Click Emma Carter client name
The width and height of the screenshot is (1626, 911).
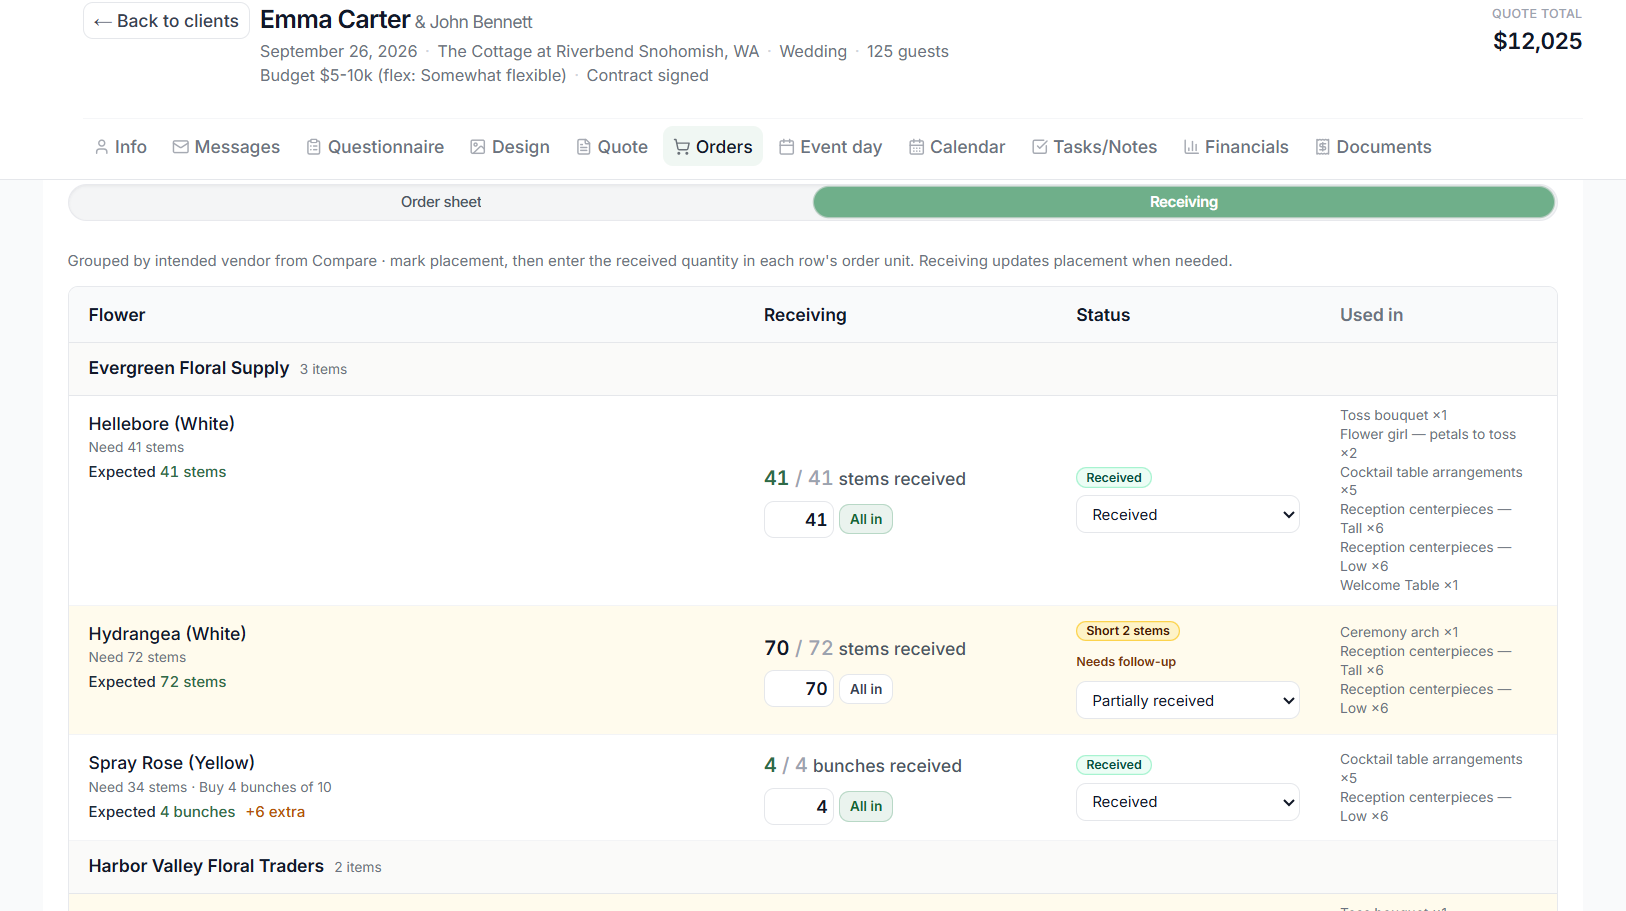tap(335, 19)
